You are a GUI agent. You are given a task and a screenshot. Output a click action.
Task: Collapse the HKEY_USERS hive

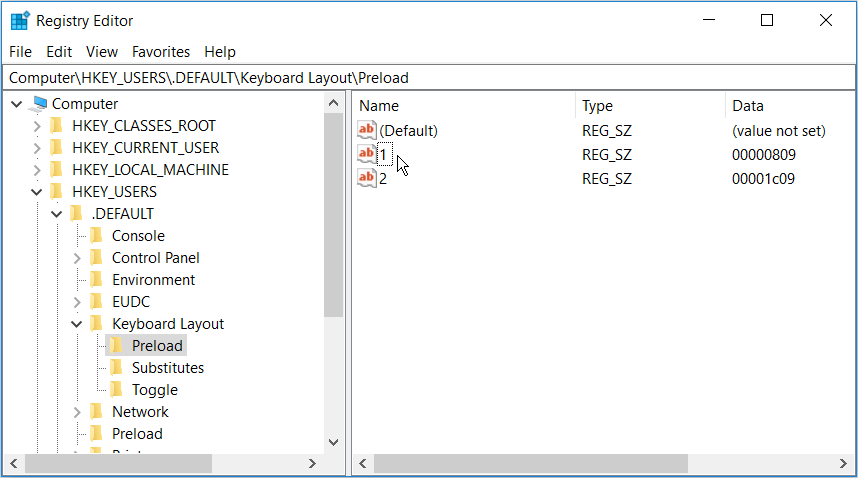tap(37, 192)
